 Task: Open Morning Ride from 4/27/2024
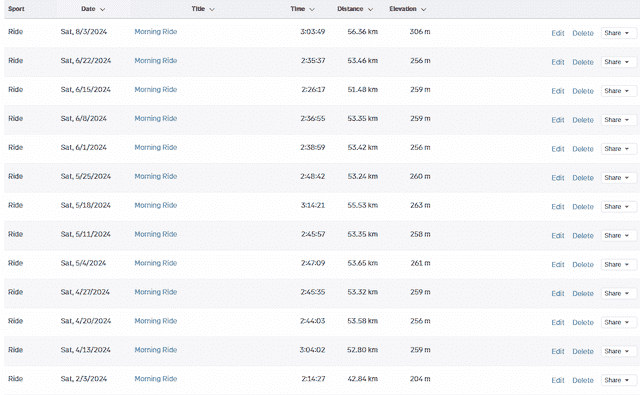coord(156,292)
